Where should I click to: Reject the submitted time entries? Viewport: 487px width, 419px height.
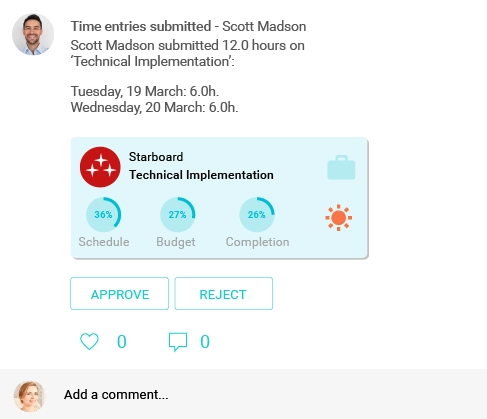click(223, 294)
